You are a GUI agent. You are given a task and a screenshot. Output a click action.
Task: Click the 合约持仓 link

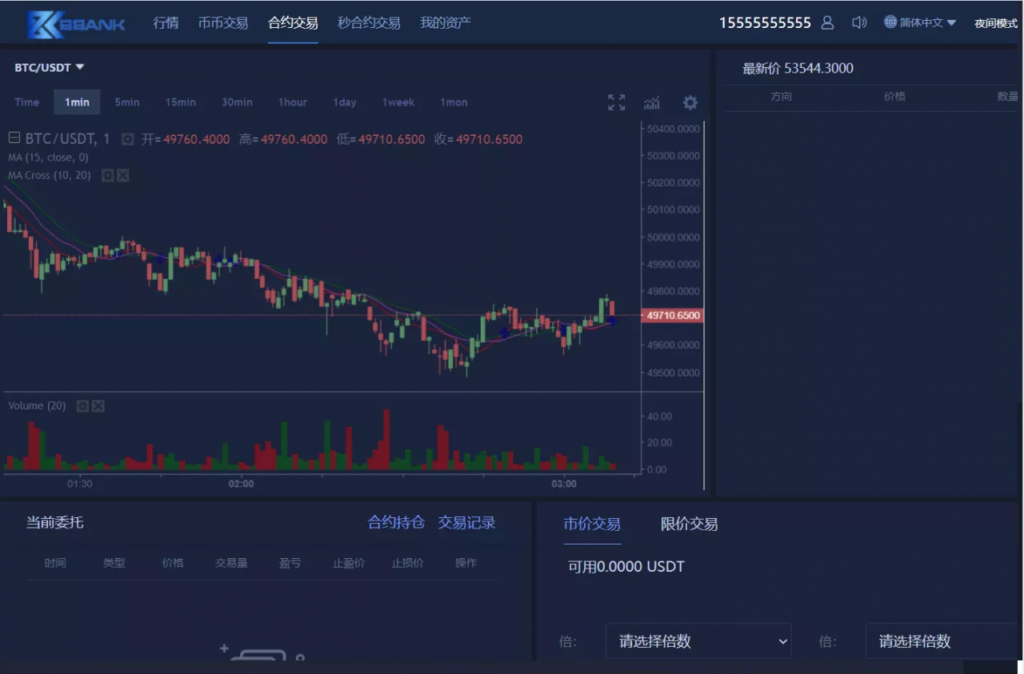pyautogui.click(x=396, y=522)
